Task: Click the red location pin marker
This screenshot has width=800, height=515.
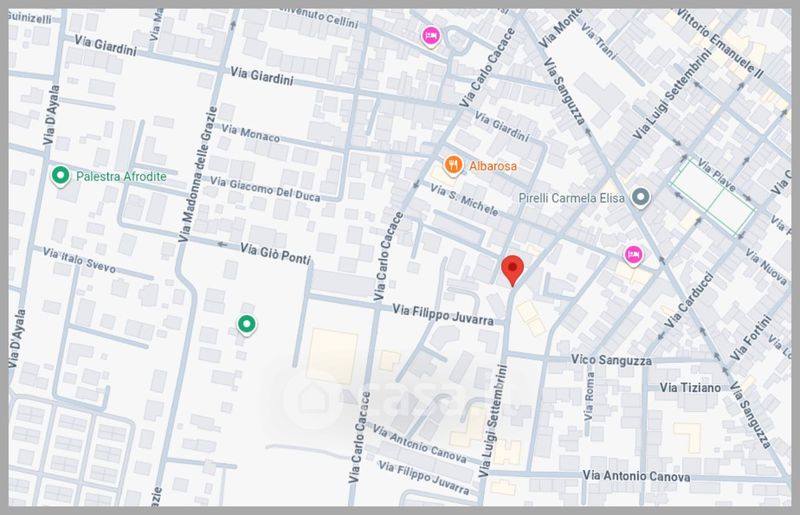Action: click(513, 269)
